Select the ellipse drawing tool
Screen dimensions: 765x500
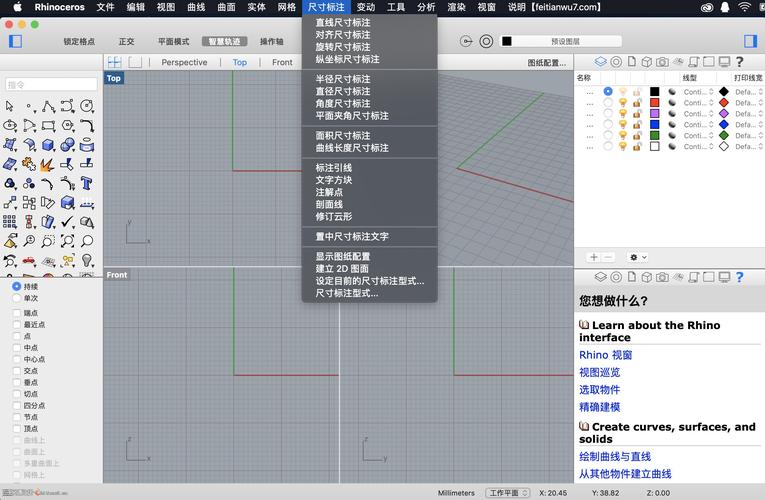(10, 125)
